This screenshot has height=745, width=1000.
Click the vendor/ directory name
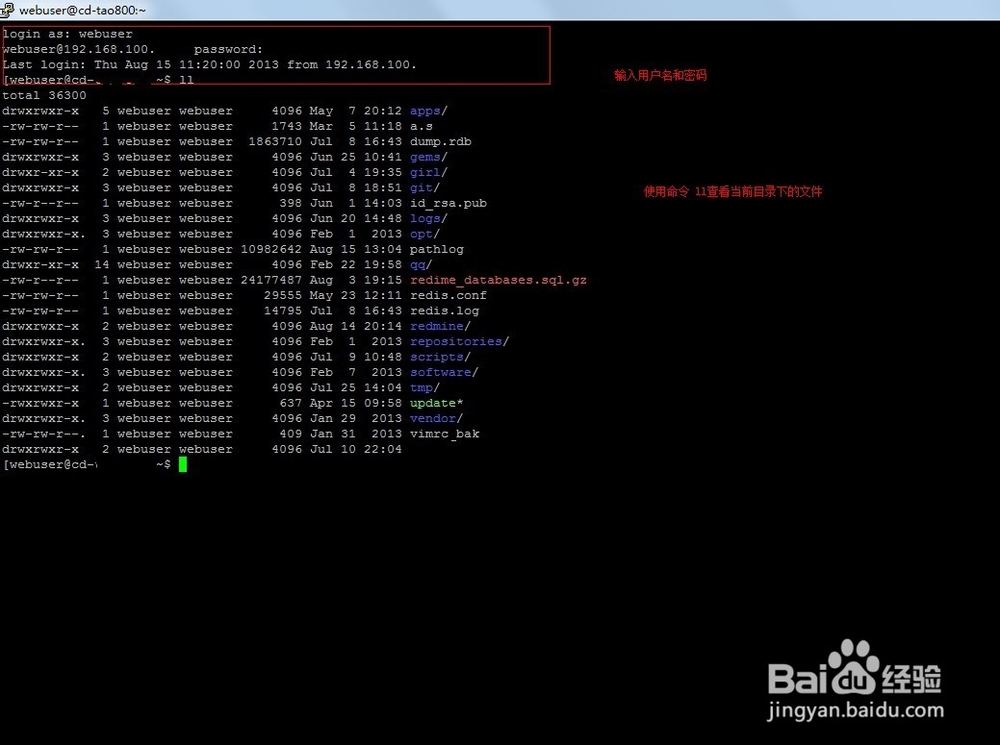tap(436, 418)
